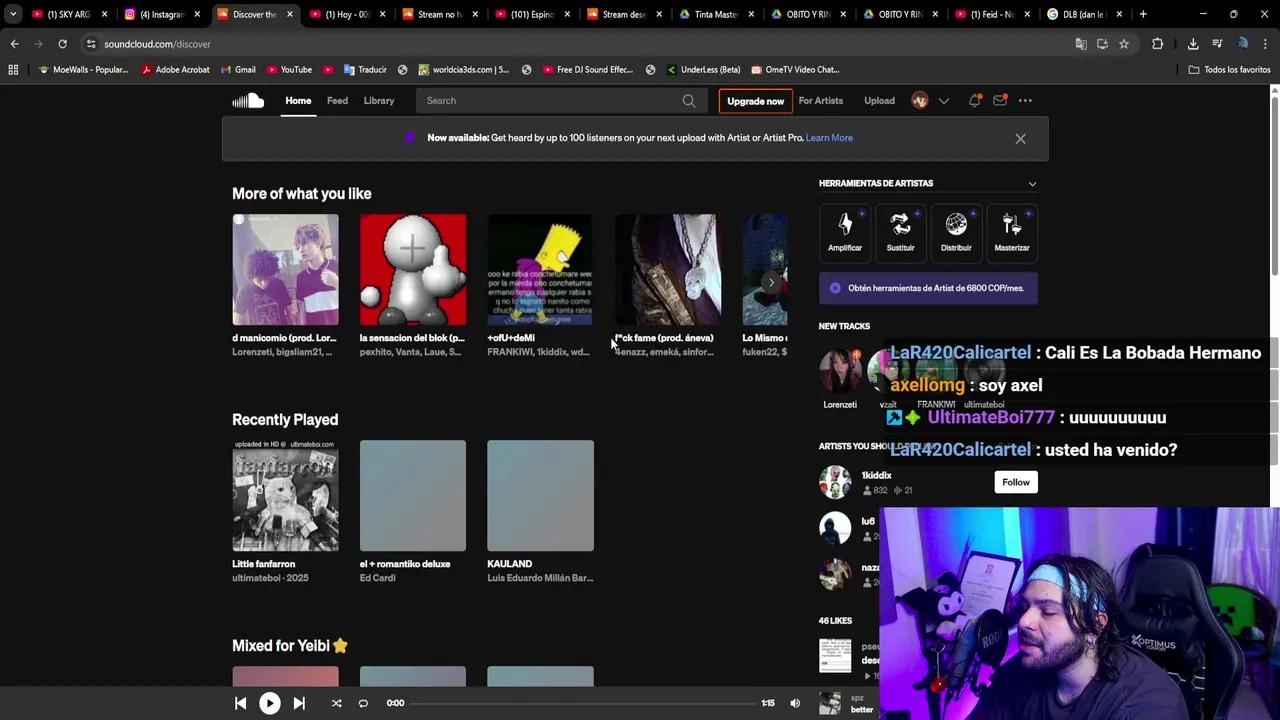
Task: Dismiss the Now available banner
Action: (1020, 139)
